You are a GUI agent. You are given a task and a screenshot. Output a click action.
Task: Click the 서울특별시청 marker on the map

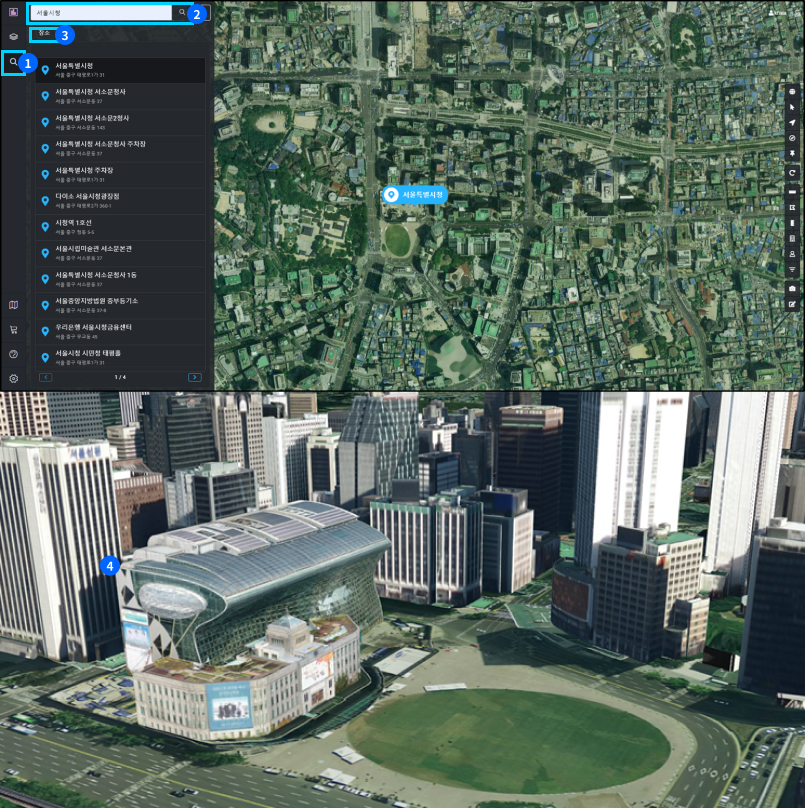click(x=414, y=195)
